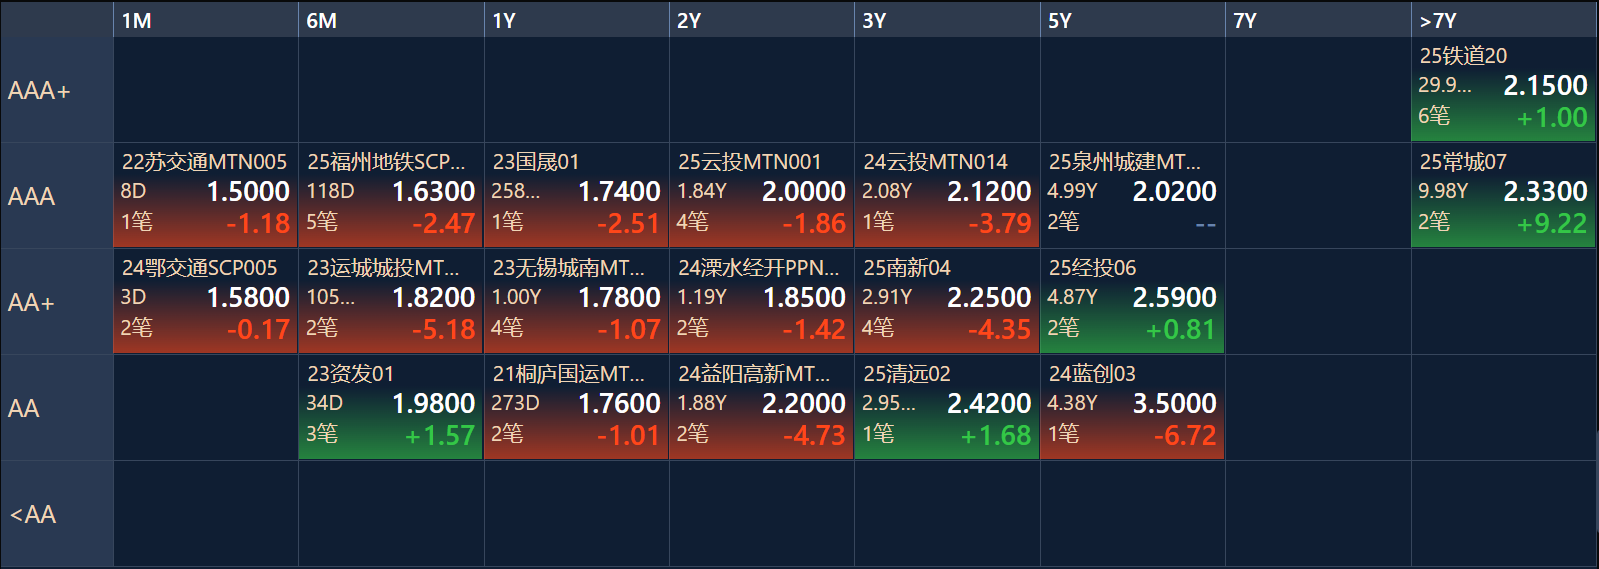Click the 25南新04 bond cell
This screenshot has width=1599, height=569.
(x=947, y=302)
